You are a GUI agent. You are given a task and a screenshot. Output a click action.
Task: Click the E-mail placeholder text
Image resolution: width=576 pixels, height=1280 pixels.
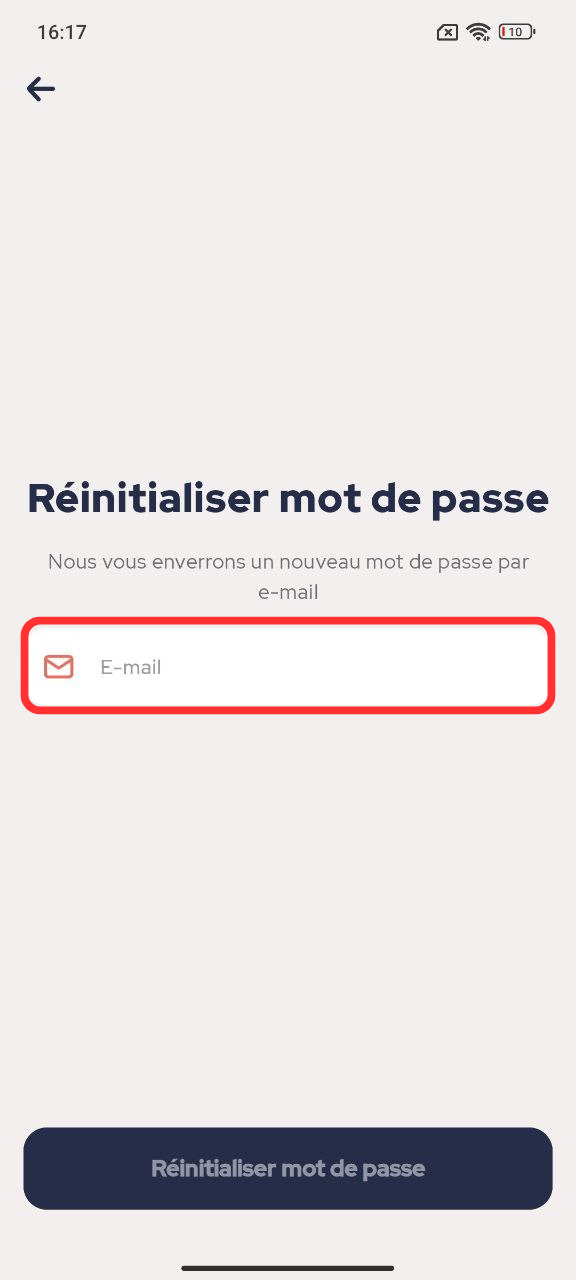point(131,667)
